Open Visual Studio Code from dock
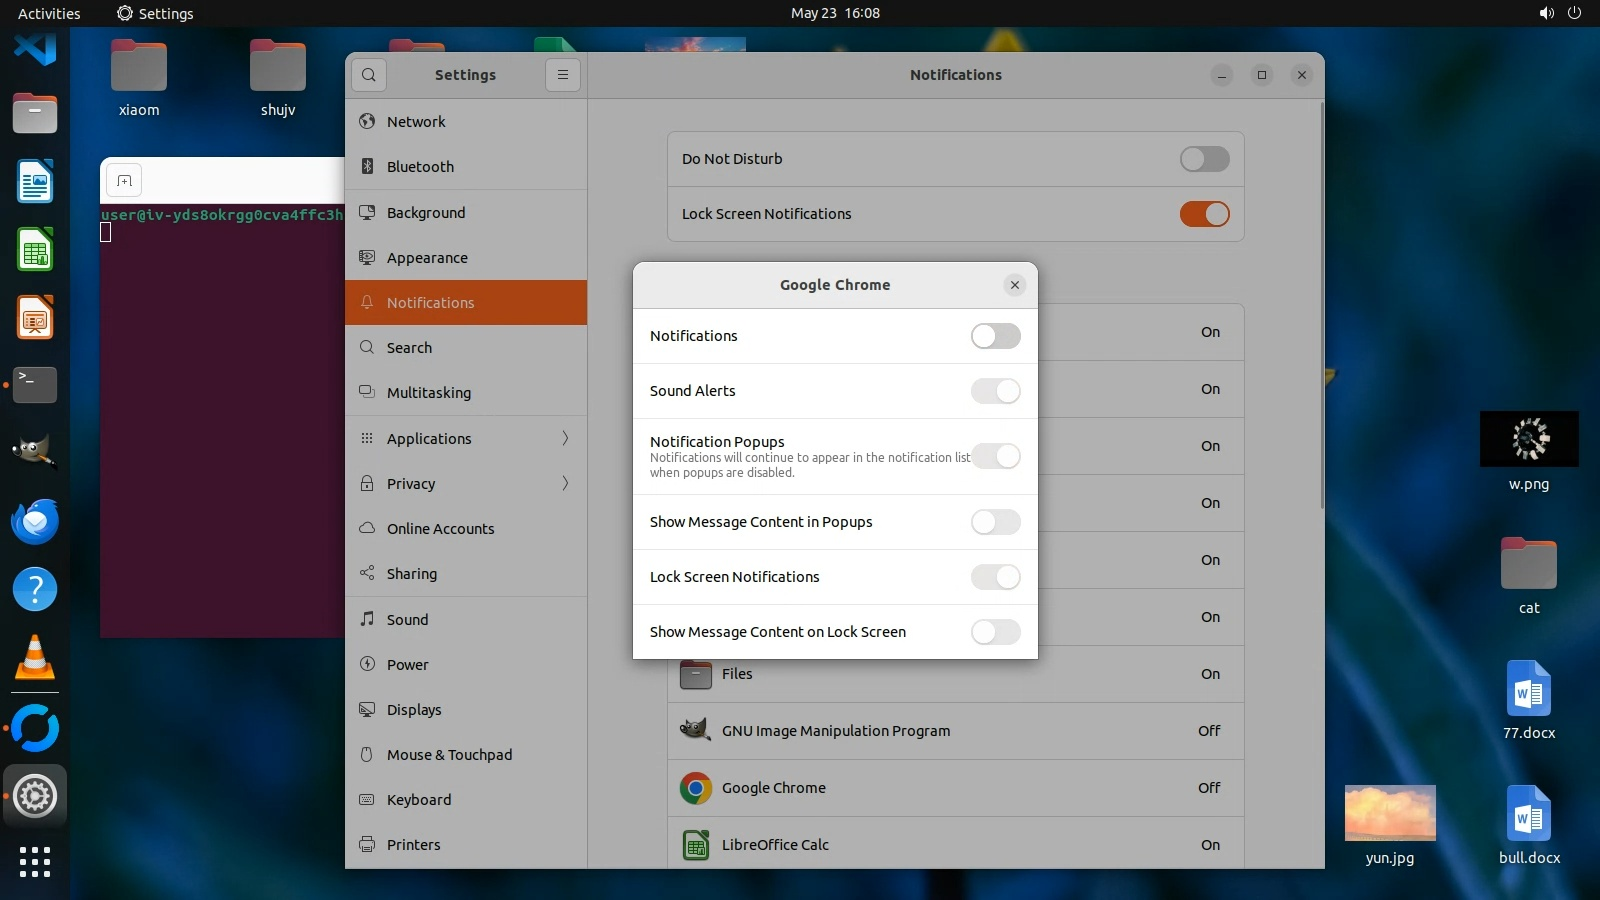 pos(35,48)
